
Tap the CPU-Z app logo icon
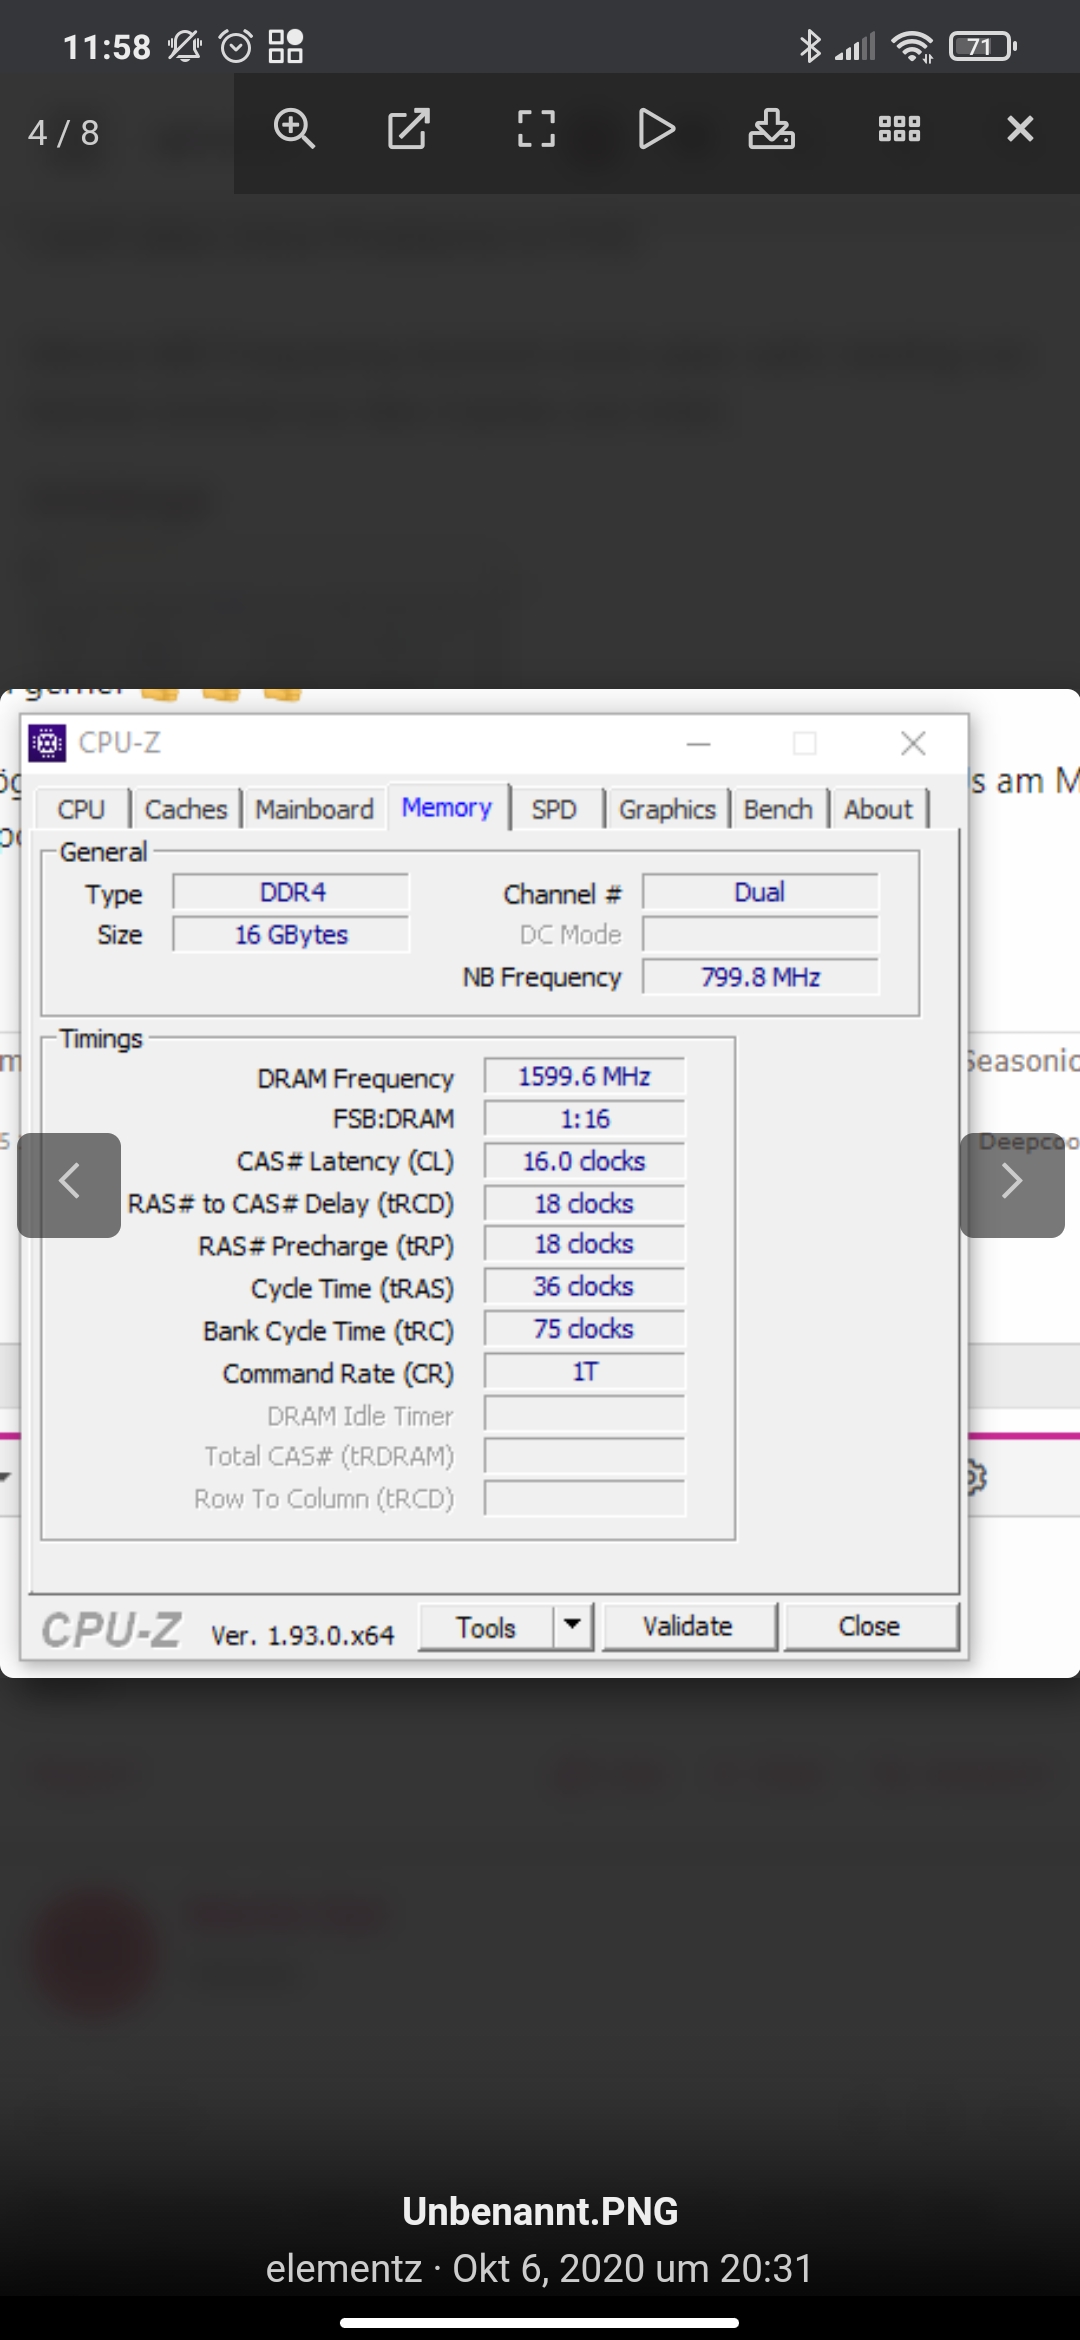pyautogui.click(x=47, y=743)
